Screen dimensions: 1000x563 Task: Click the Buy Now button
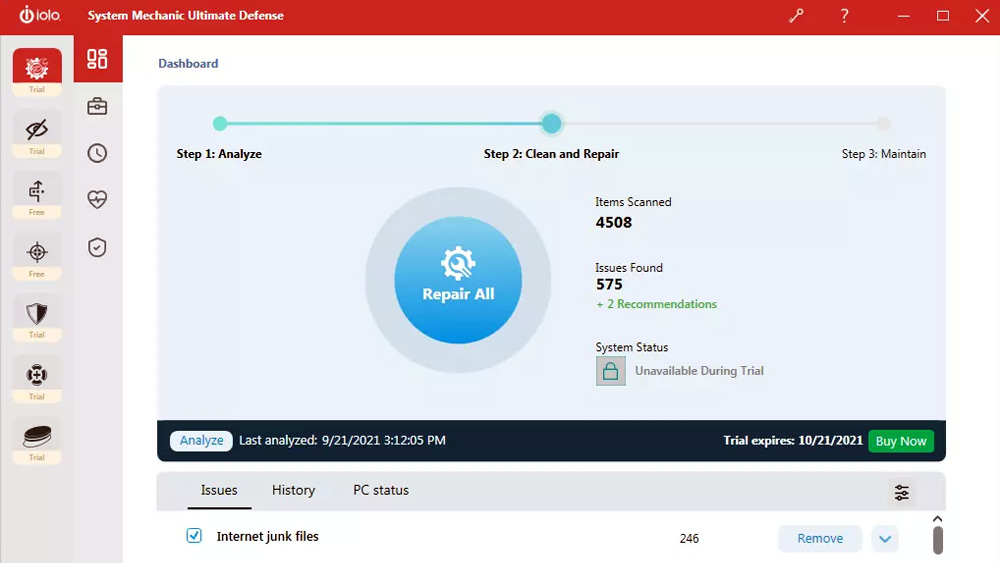[x=901, y=441]
